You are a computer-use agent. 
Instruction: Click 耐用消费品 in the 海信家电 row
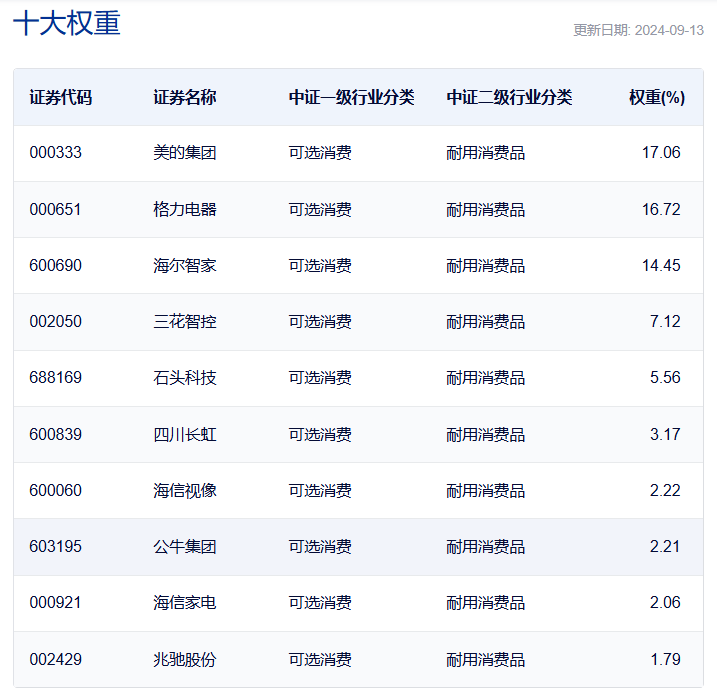pos(485,602)
